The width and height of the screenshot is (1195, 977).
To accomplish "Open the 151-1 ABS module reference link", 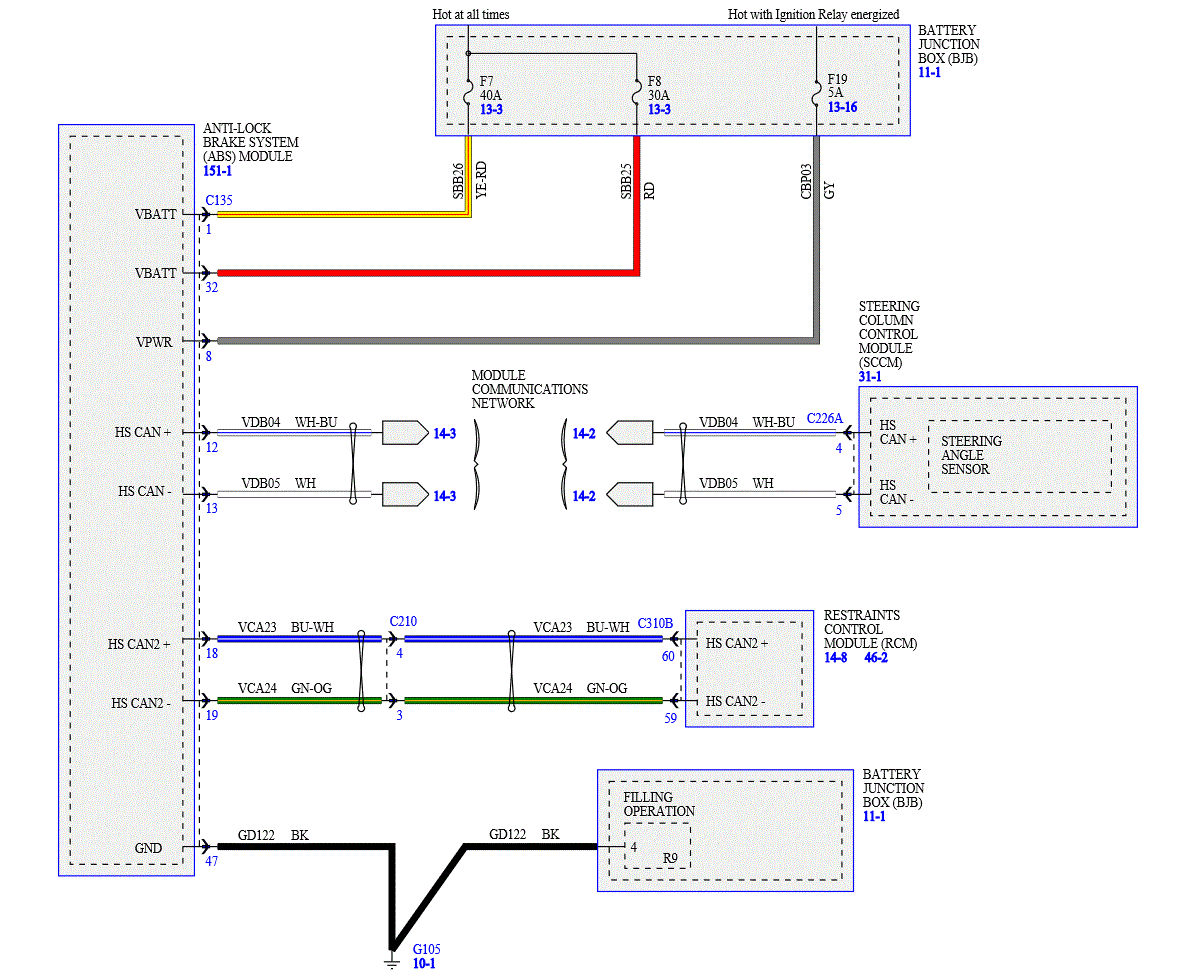I will tap(217, 171).
